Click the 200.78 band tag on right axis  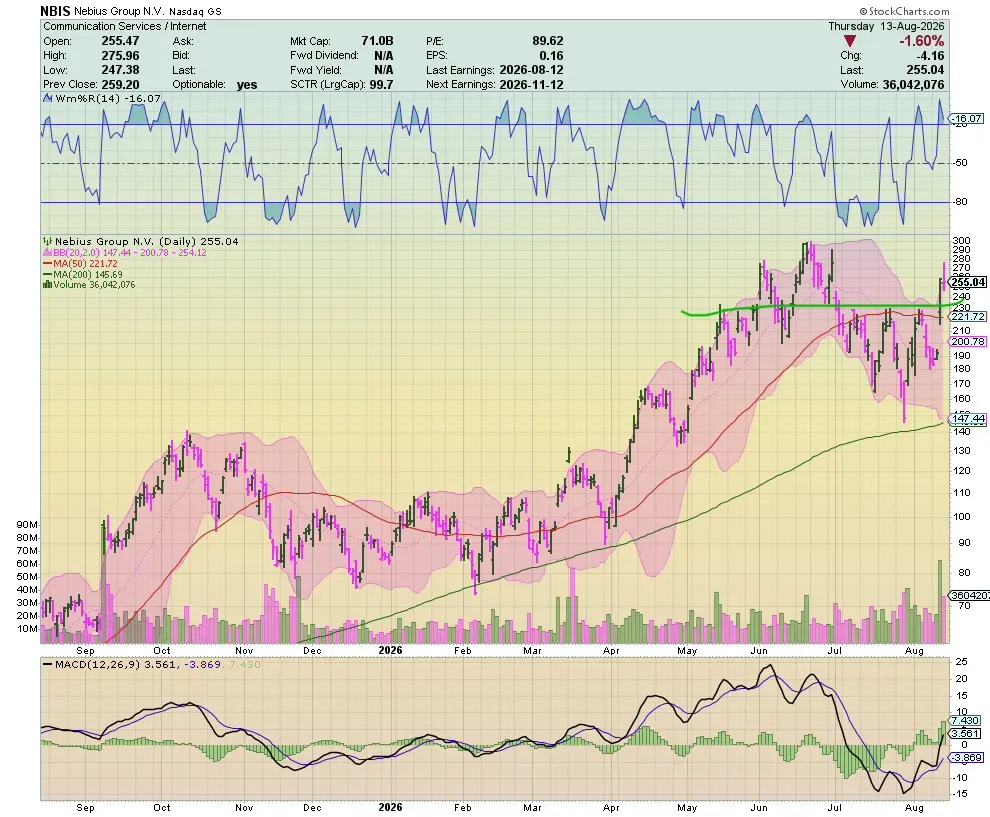(x=968, y=342)
